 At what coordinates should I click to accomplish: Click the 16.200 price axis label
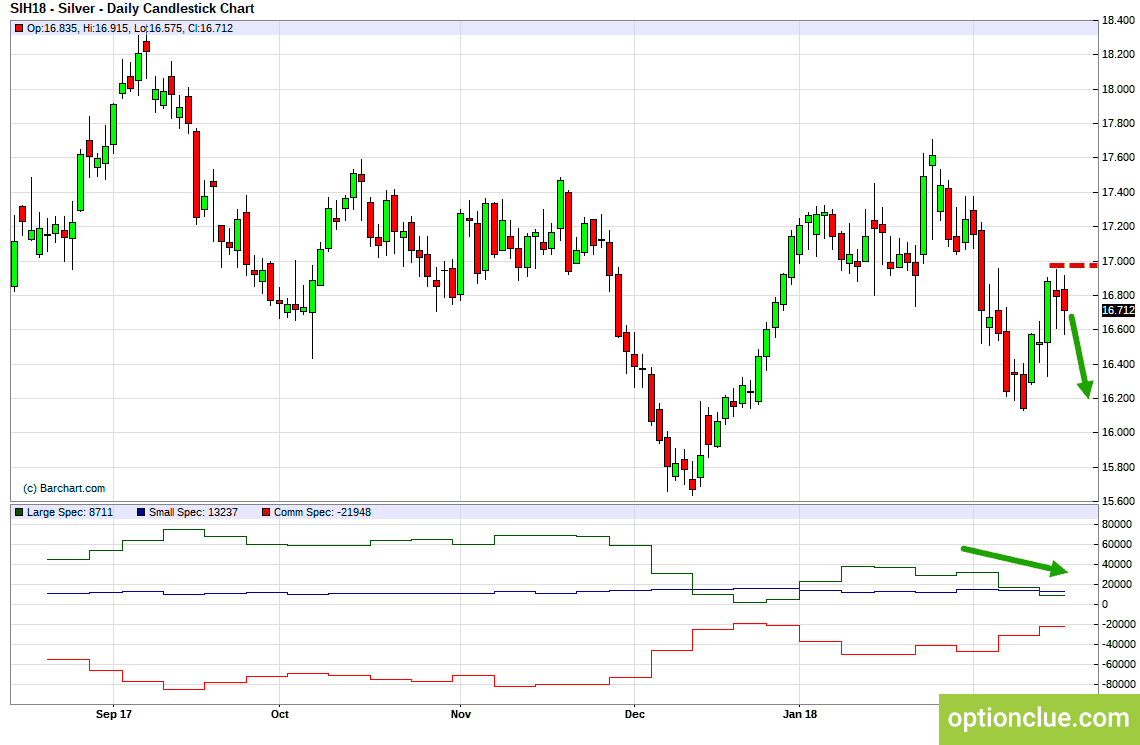pyautogui.click(x=1119, y=398)
